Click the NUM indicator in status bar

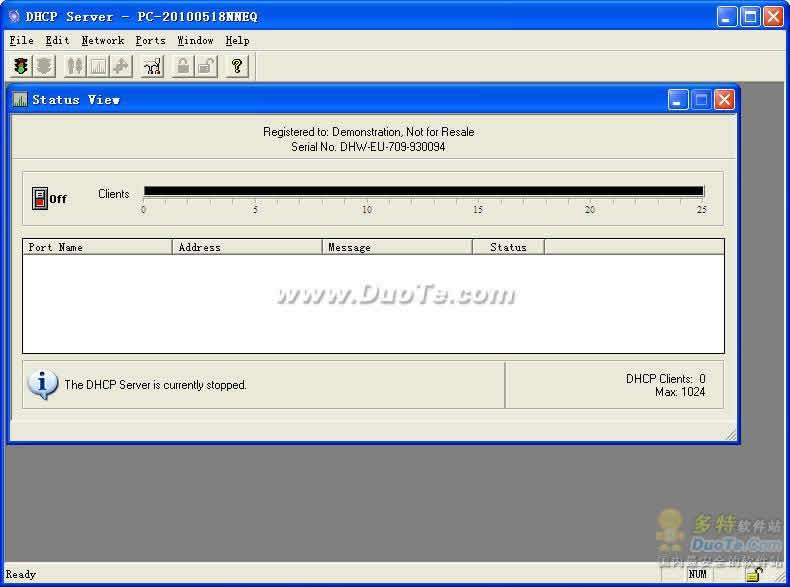698,574
